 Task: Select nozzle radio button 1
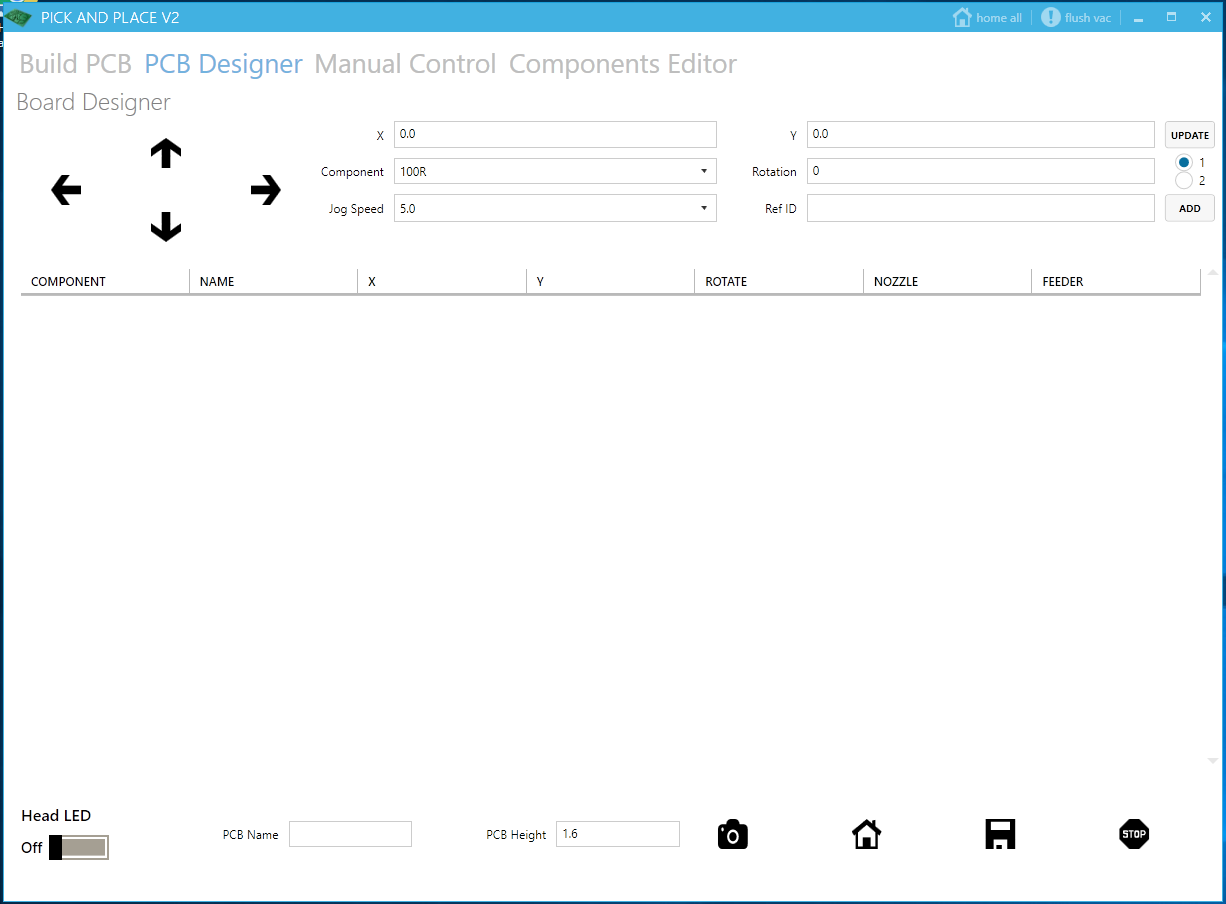click(x=1184, y=162)
